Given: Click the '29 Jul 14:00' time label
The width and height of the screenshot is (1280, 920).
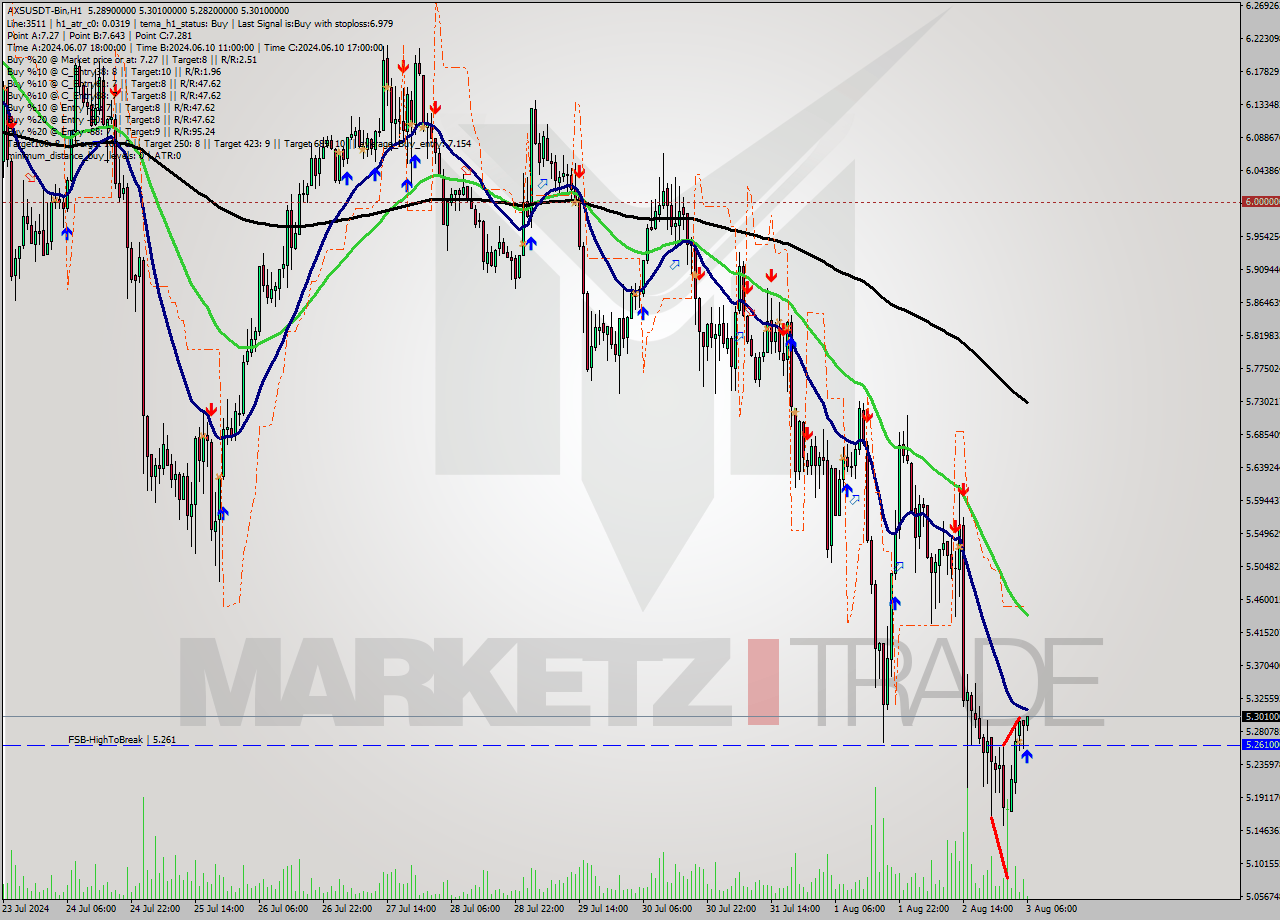Looking at the screenshot, I should (x=603, y=909).
